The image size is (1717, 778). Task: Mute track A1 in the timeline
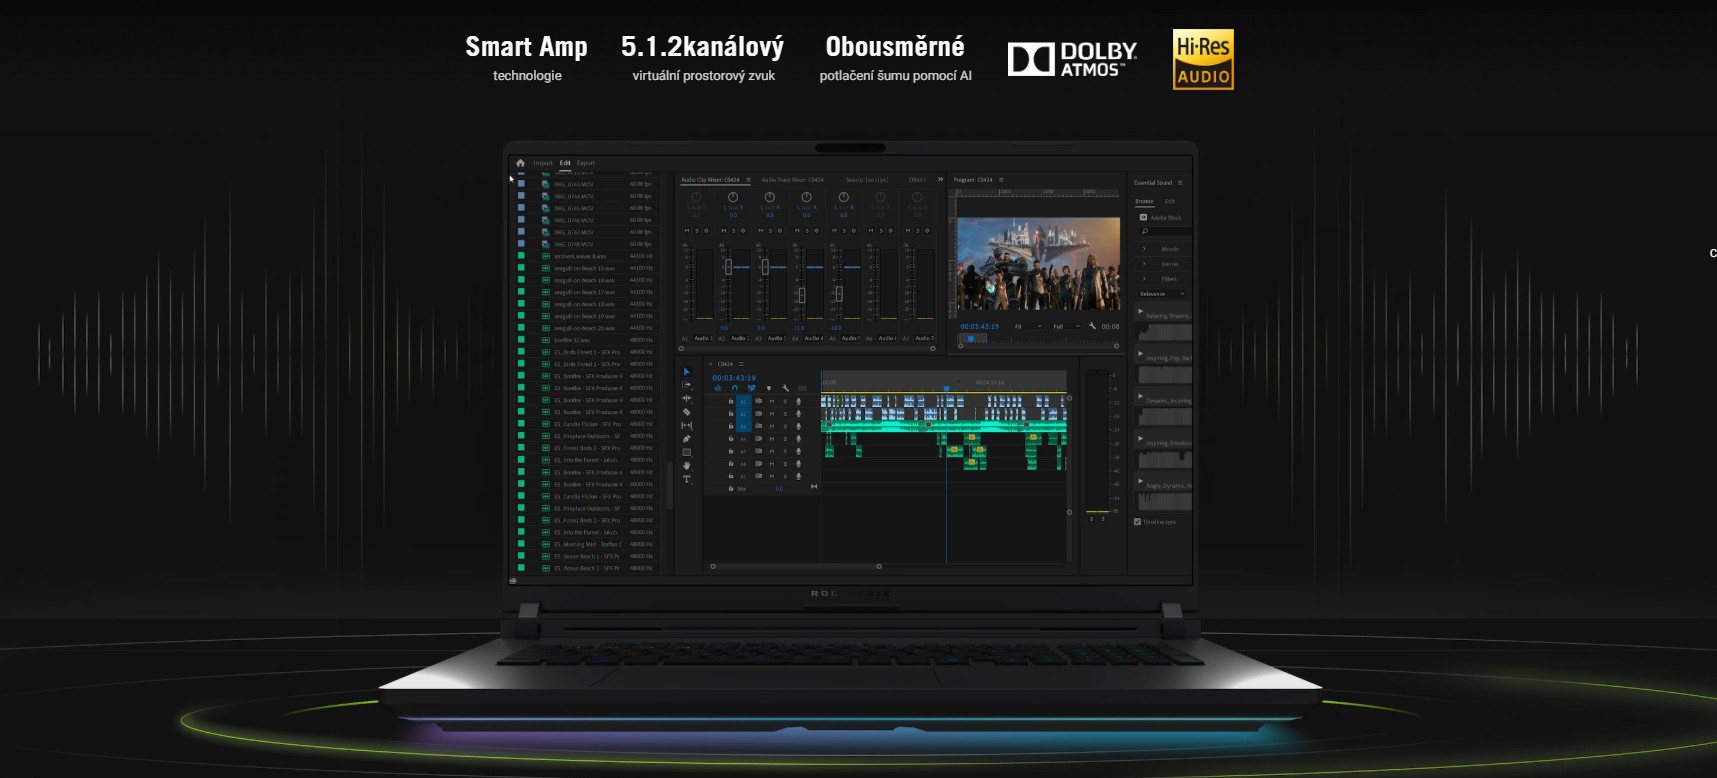click(771, 401)
